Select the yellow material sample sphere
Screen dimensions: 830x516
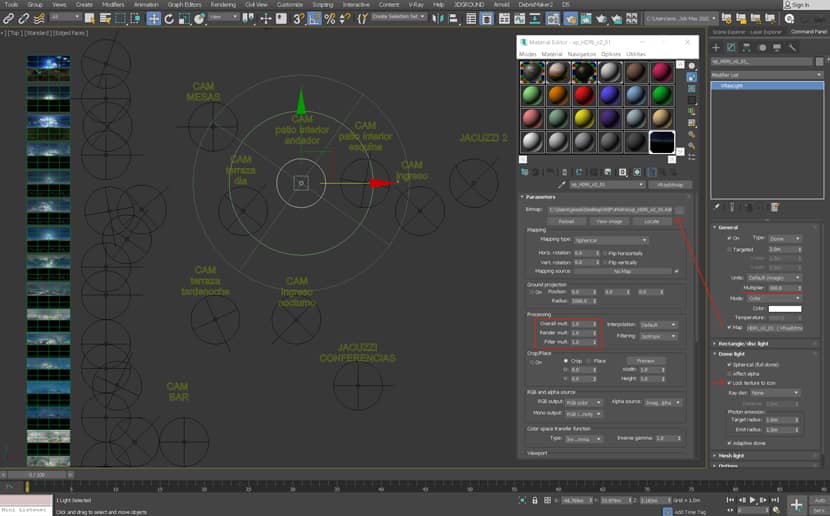[584, 119]
